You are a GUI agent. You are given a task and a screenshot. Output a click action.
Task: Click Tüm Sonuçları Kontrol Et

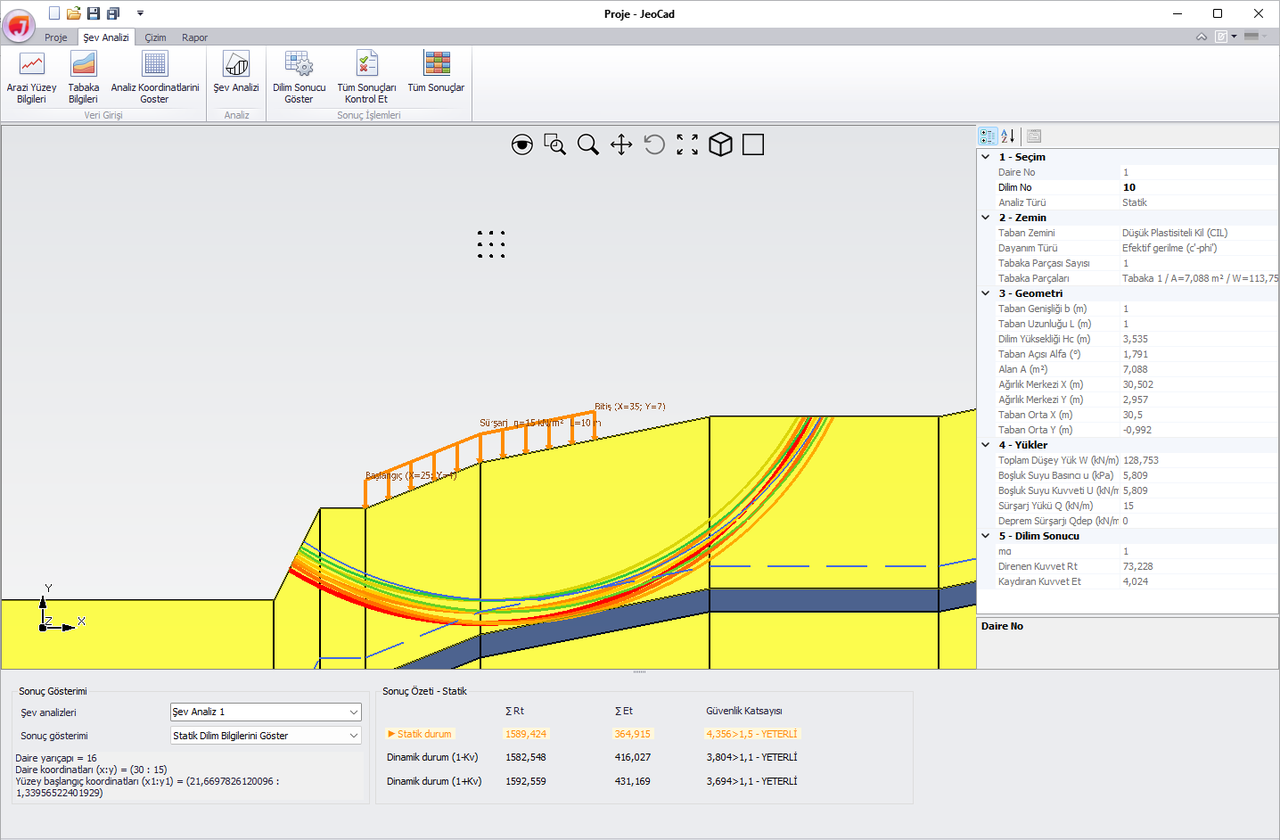coord(367,78)
